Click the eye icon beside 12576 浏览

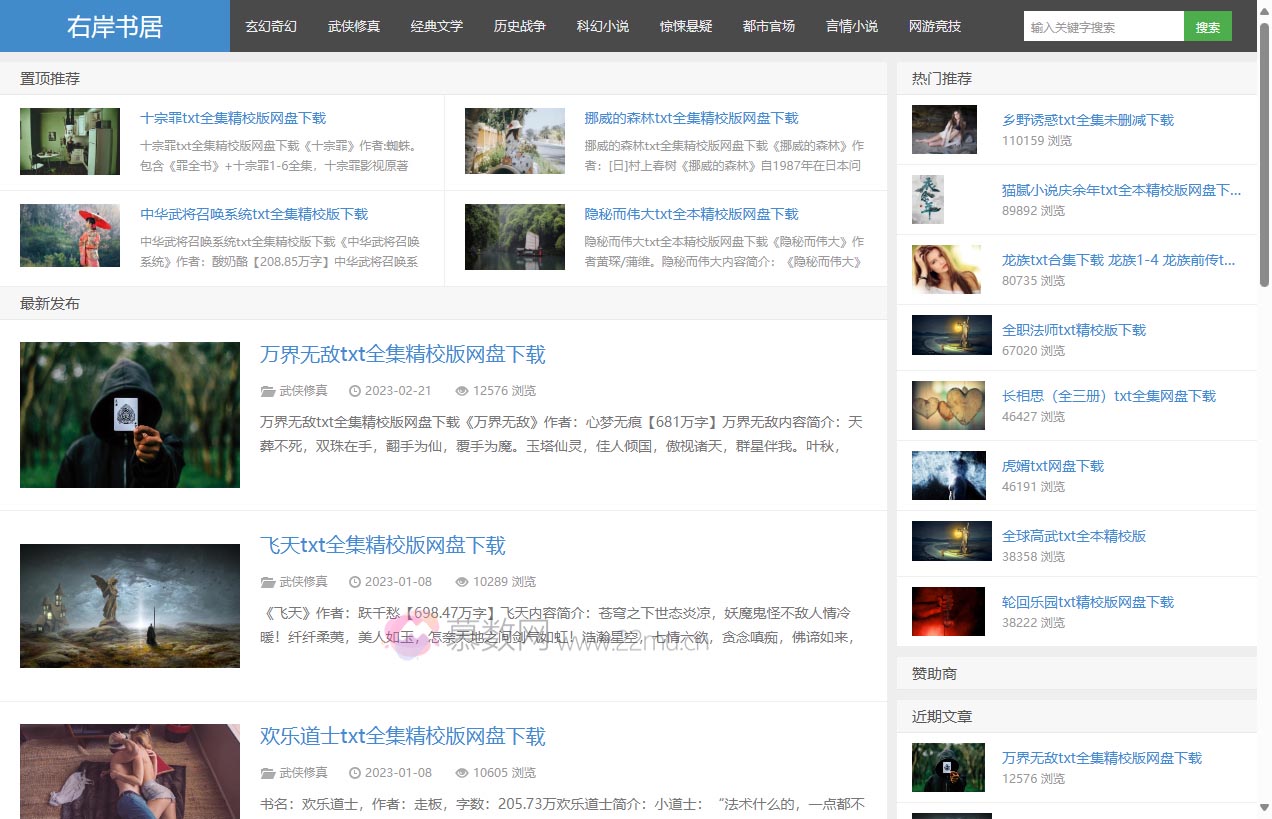pos(461,391)
